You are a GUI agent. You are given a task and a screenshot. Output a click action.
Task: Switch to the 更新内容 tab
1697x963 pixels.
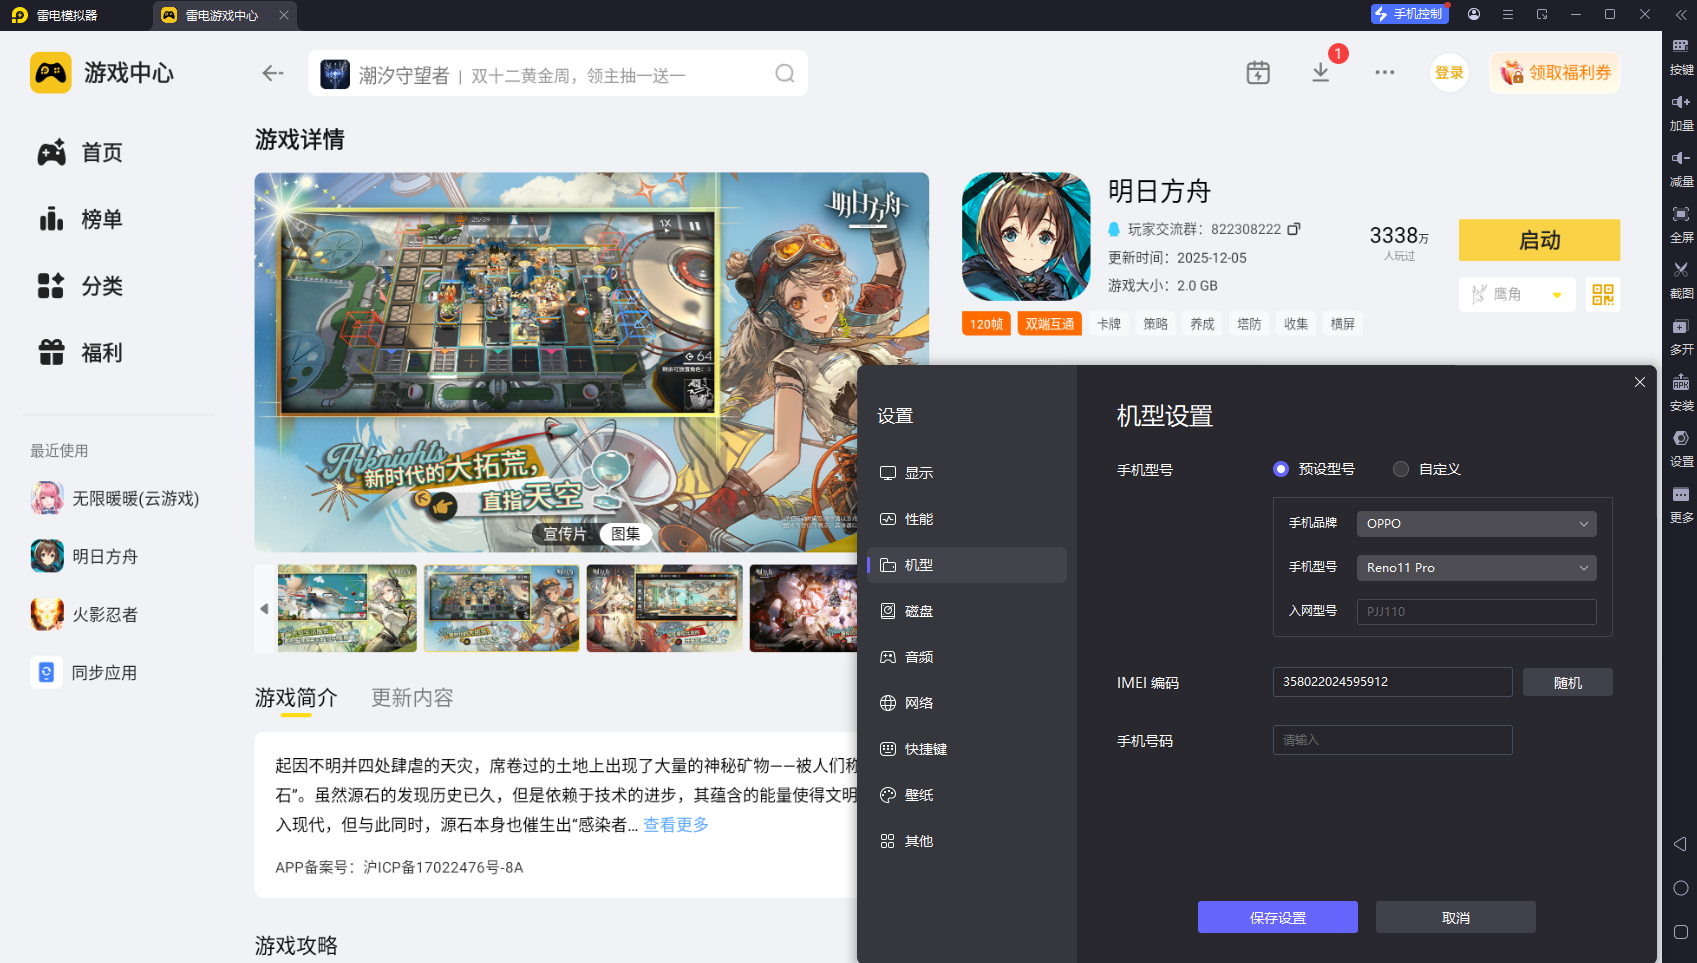point(411,698)
